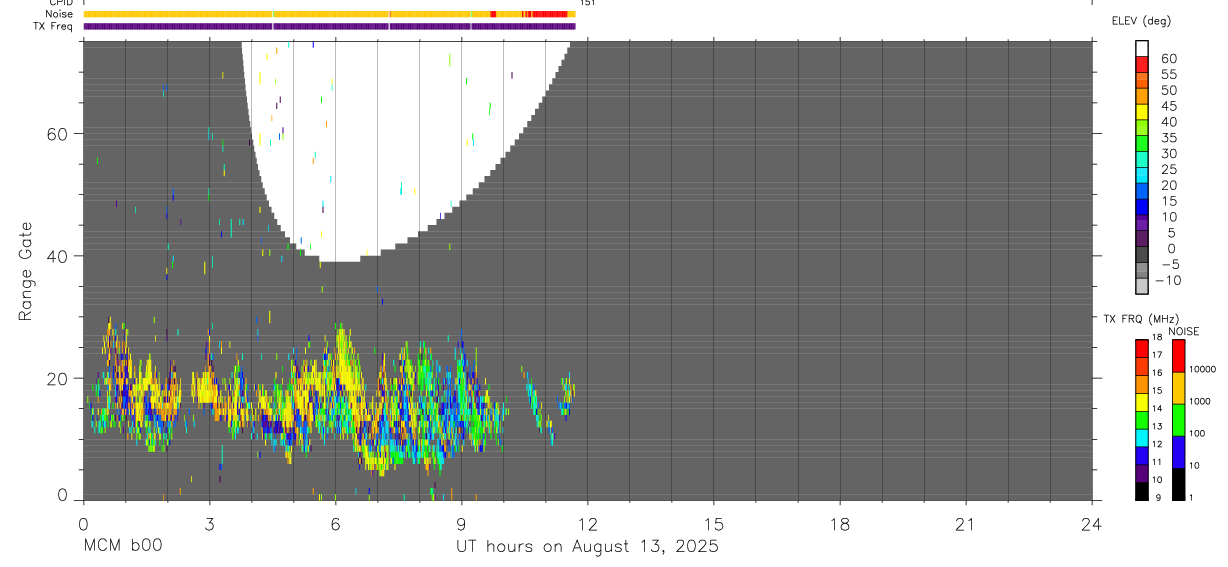Click the red portion of the Noise strip

[548, 14]
